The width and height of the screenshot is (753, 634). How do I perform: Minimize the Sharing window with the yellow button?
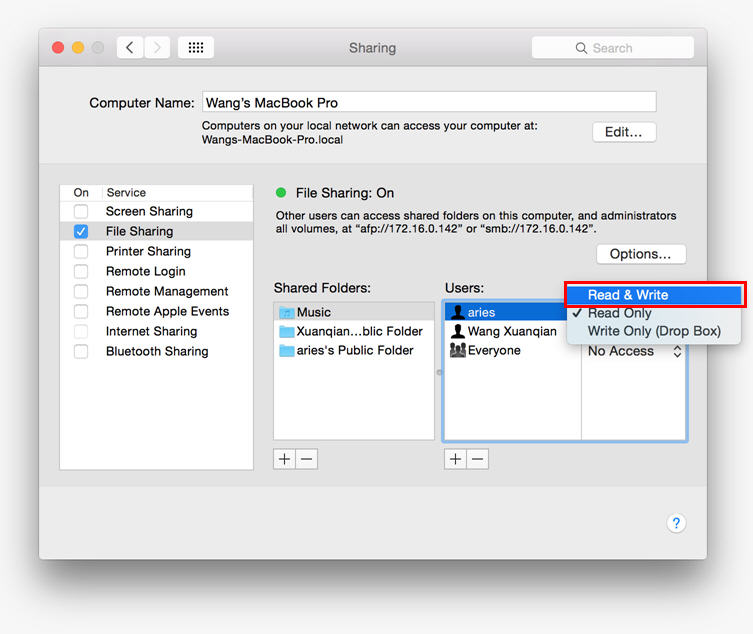(78, 48)
